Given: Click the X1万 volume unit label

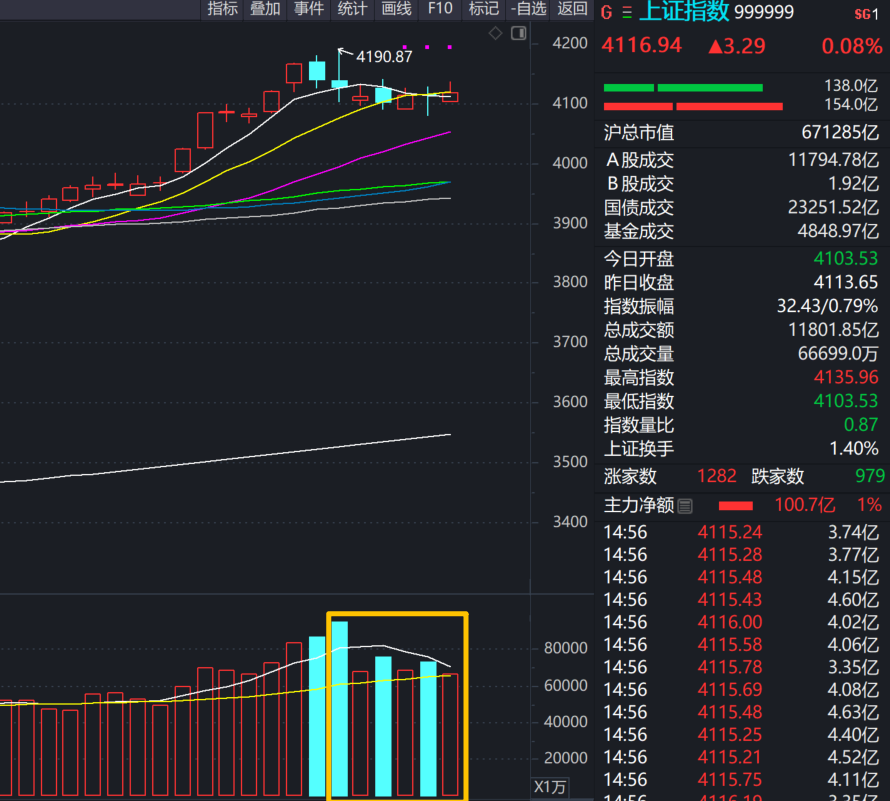Looking at the screenshot, I should pyautogui.click(x=549, y=787).
